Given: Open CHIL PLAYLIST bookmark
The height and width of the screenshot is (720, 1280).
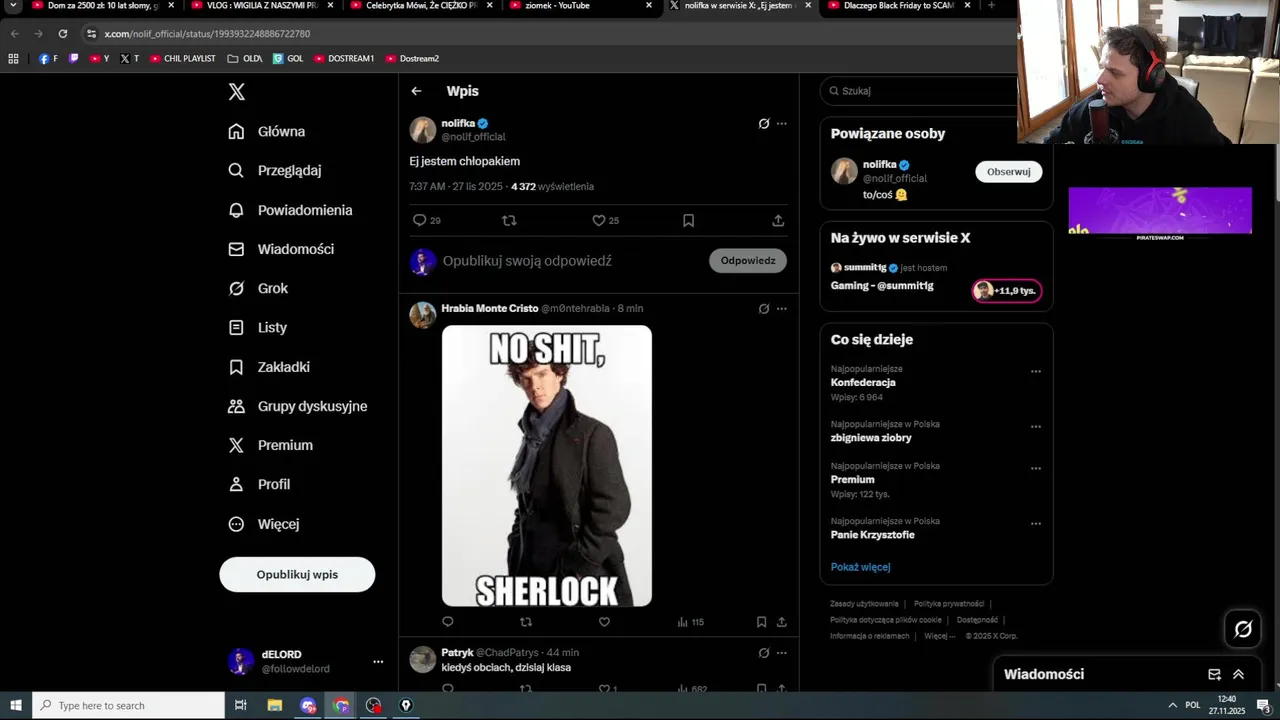Looking at the screenshot, I should click(183, 59).
